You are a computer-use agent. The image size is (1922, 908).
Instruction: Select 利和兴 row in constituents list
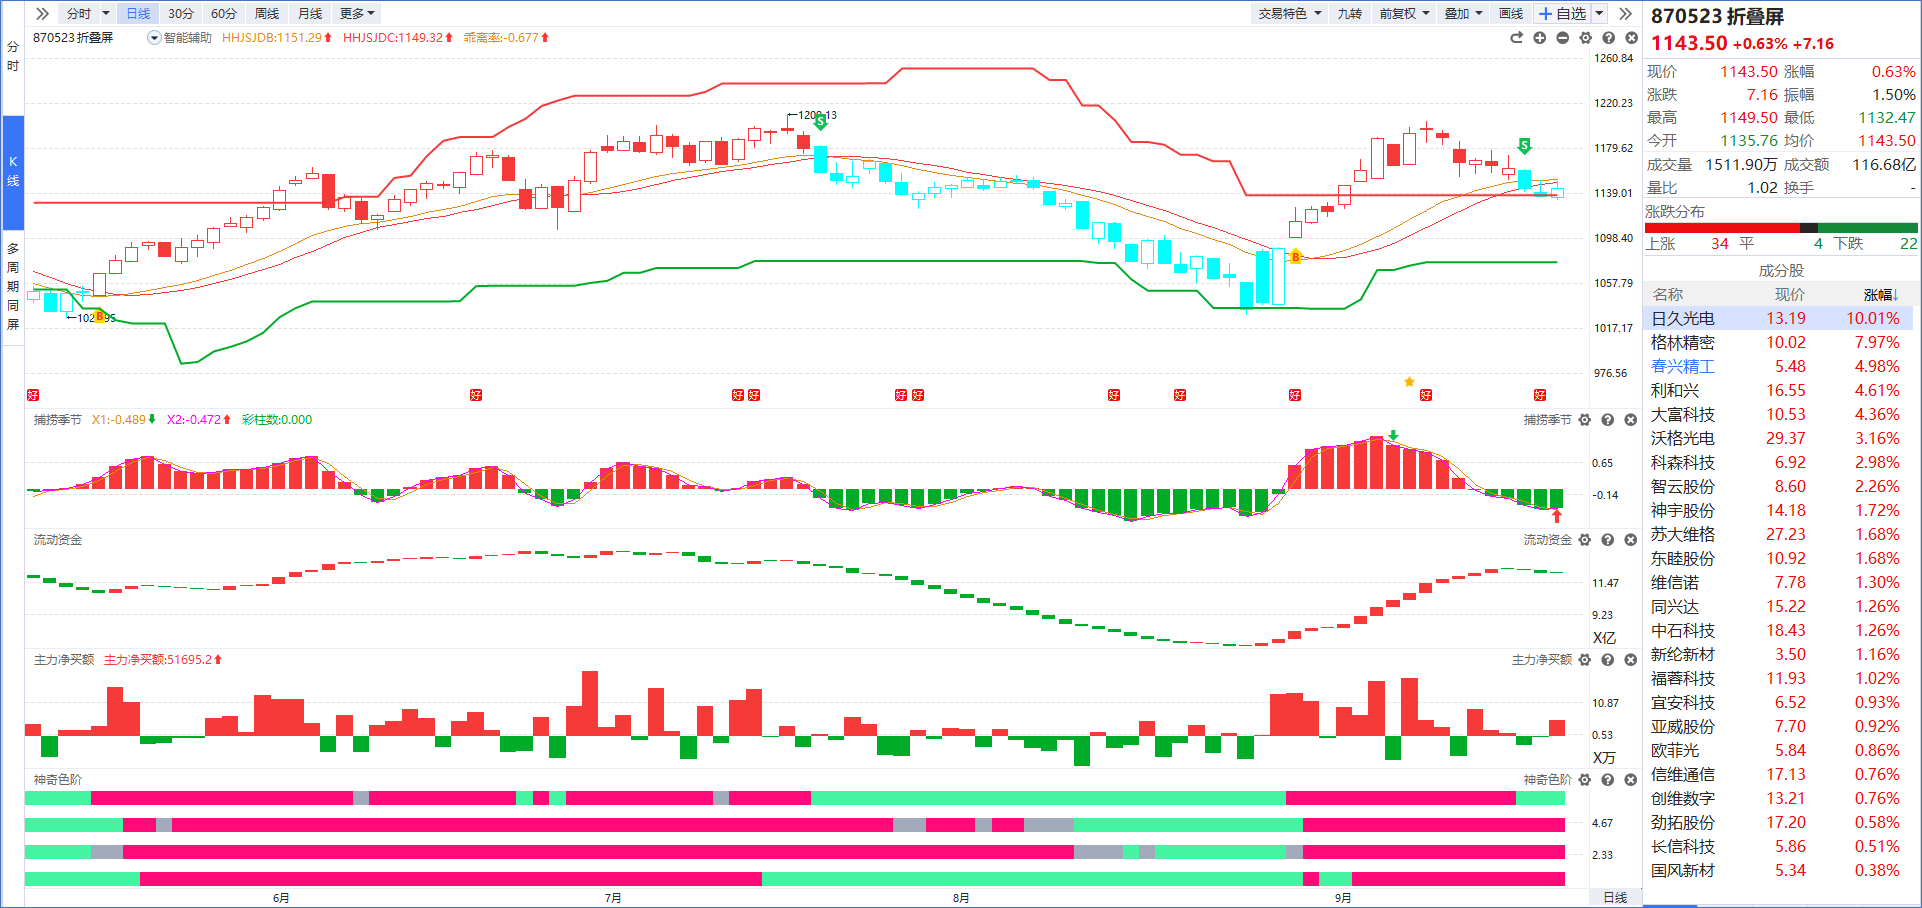click(x=1779, y=391)
